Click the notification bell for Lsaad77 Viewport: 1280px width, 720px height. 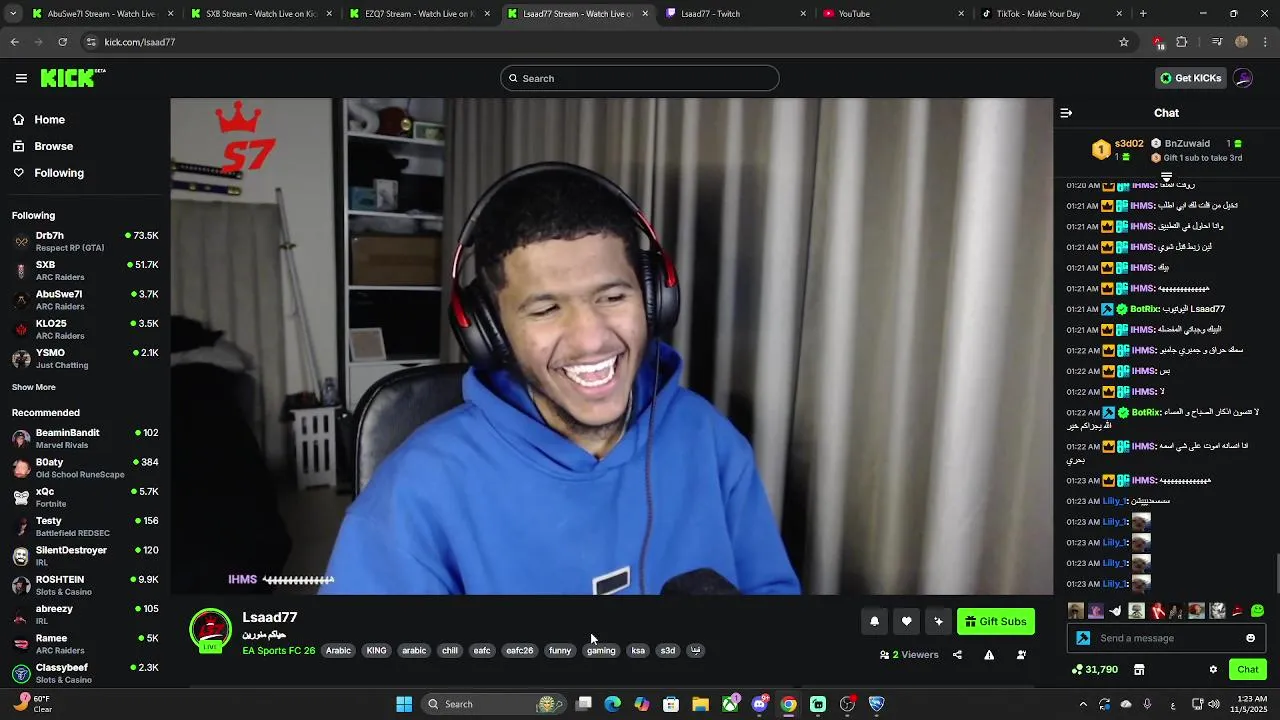[x=874, y=622]
